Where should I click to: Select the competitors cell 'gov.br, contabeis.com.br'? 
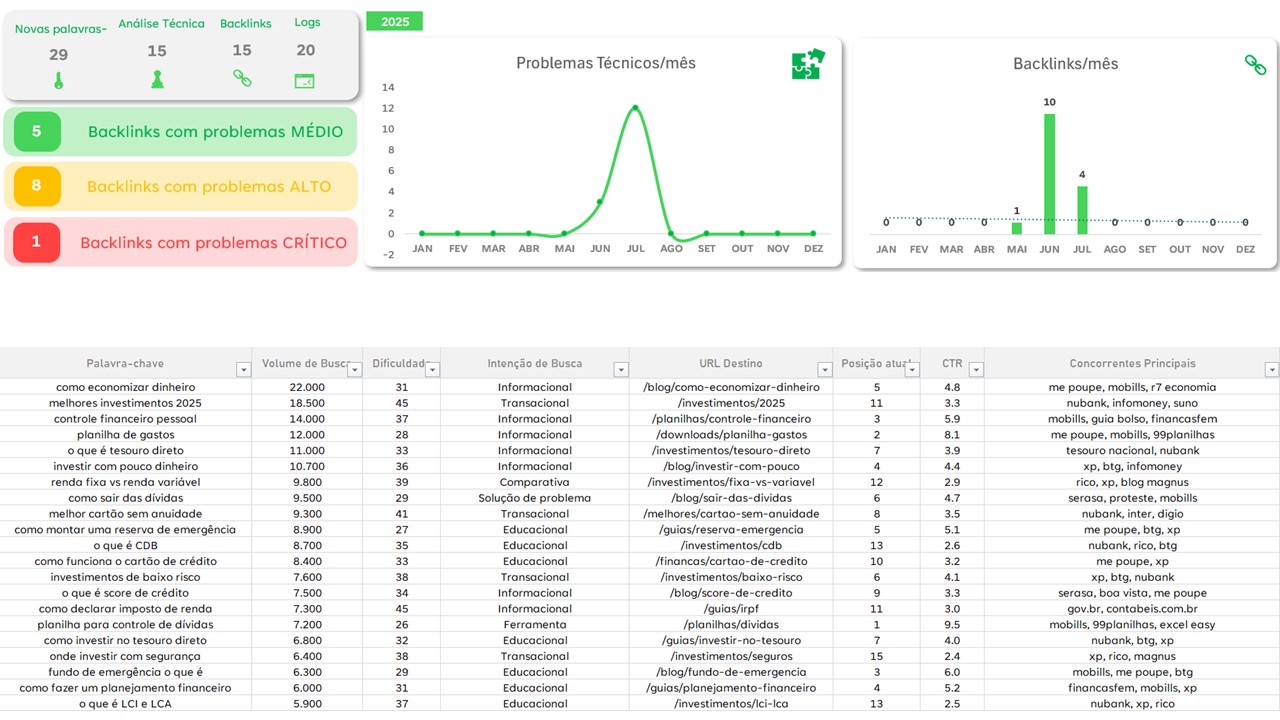pos(1132,608)
